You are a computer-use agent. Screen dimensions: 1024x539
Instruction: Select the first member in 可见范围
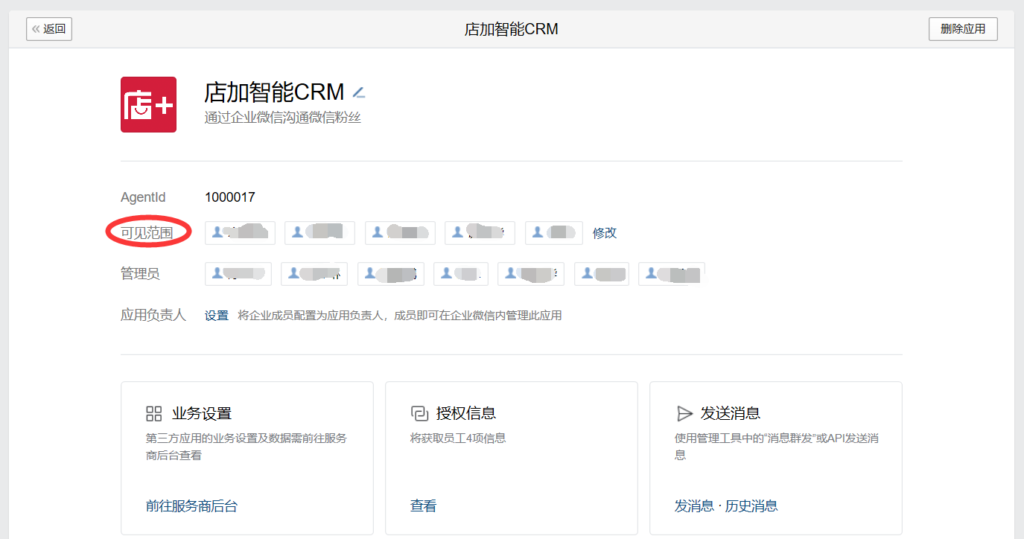pyautogui.click(x=240, y=233)
